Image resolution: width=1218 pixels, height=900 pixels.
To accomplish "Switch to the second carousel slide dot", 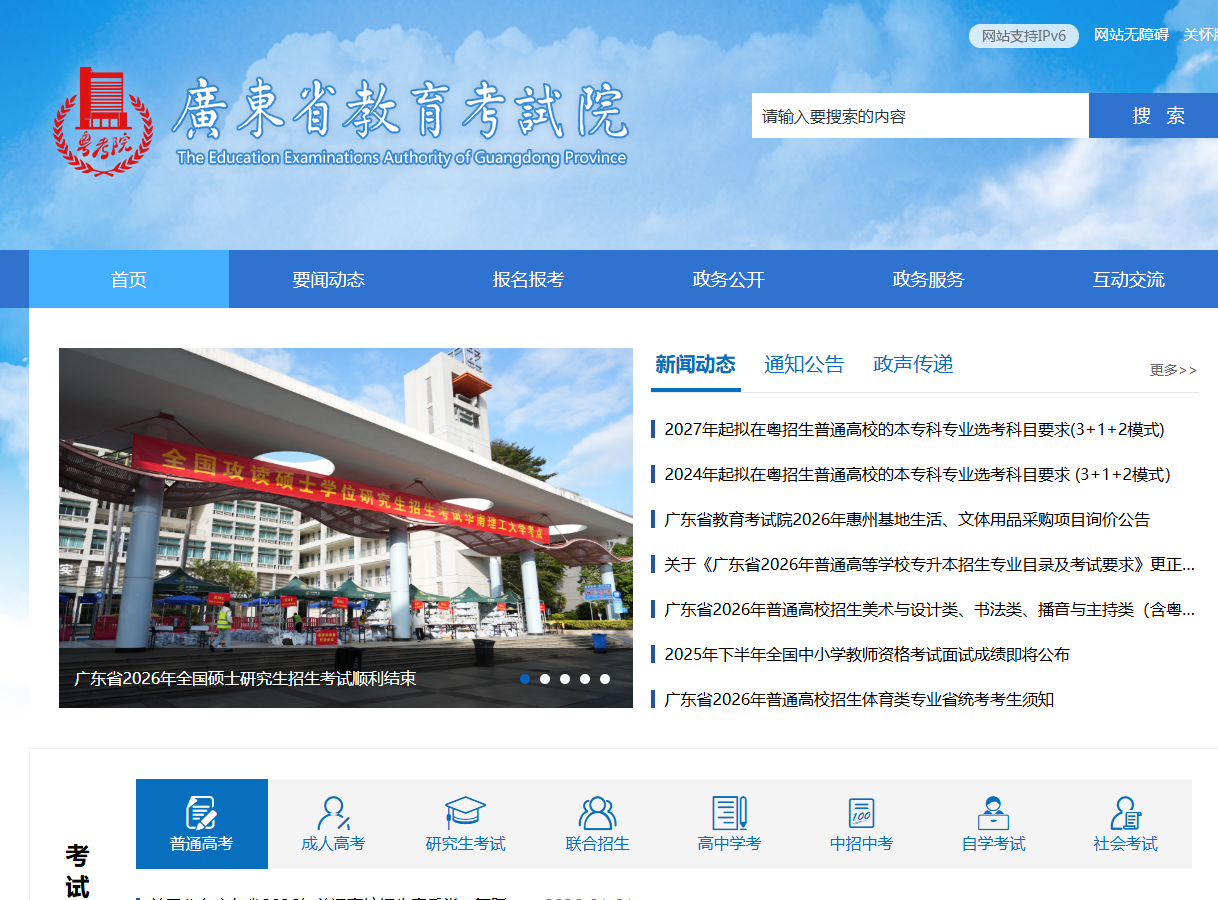I will (545, 679).
